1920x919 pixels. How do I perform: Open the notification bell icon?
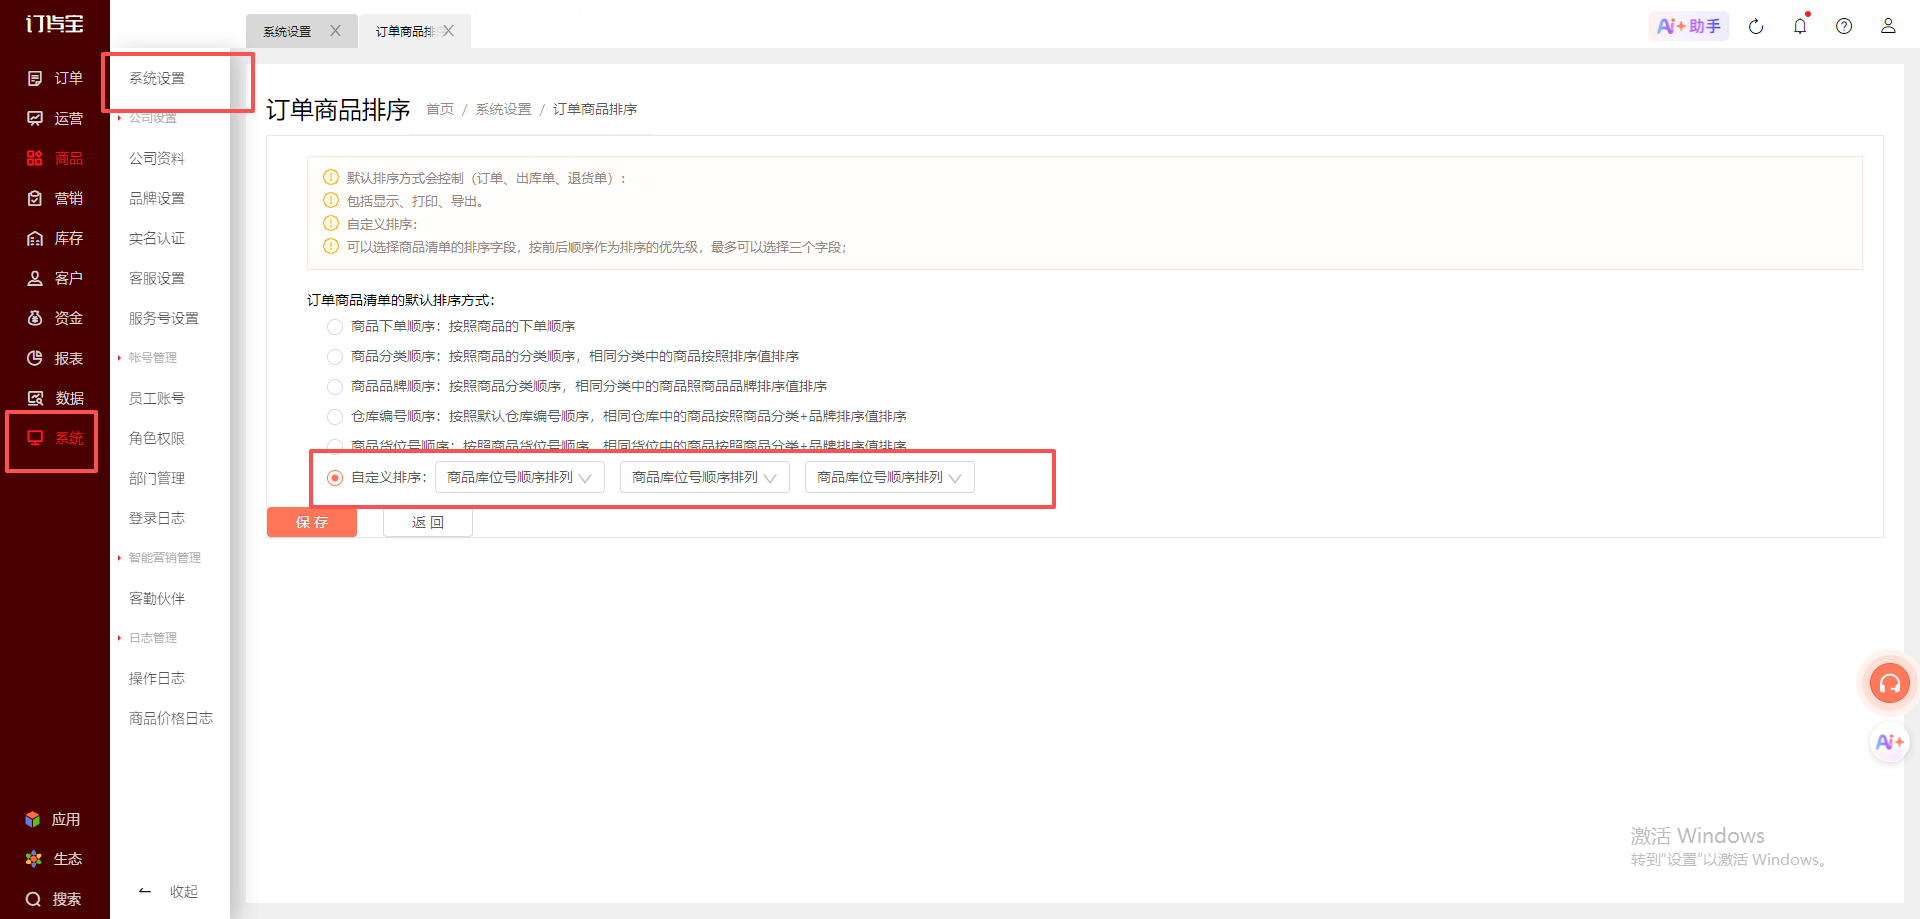1800,26
